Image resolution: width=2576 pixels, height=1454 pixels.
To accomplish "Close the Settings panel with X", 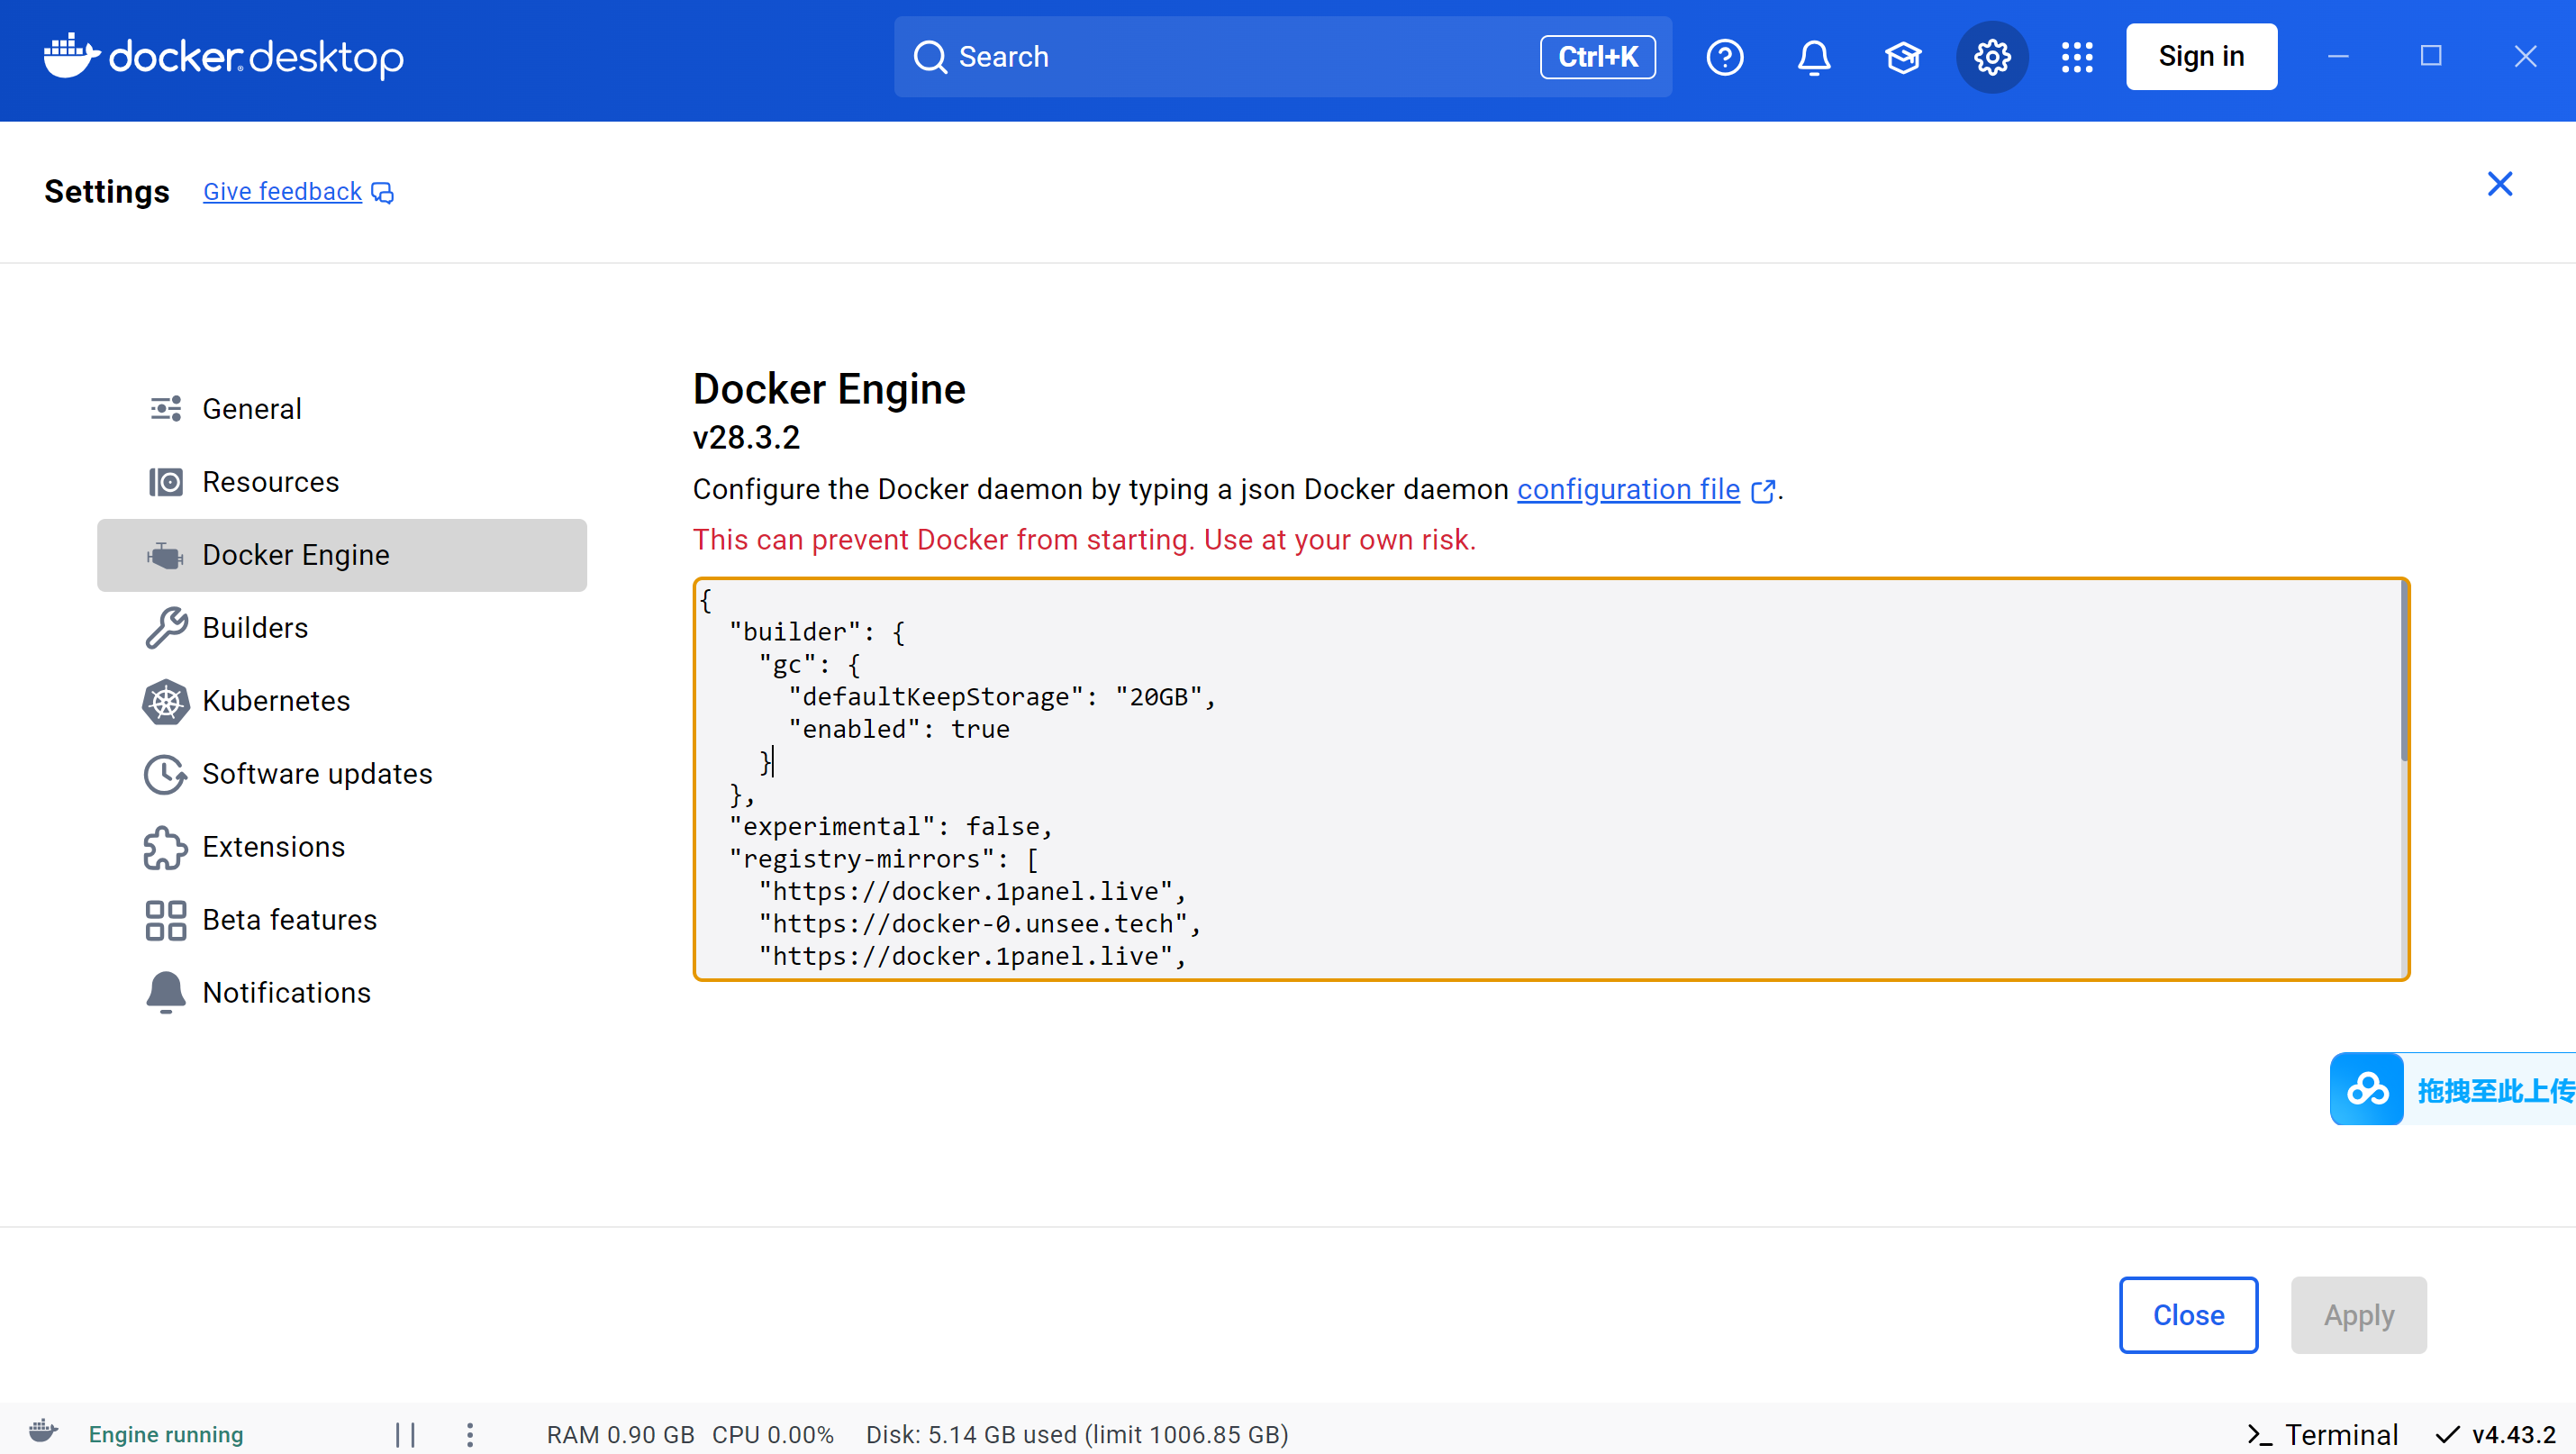I will click(x=2499, y=184).
